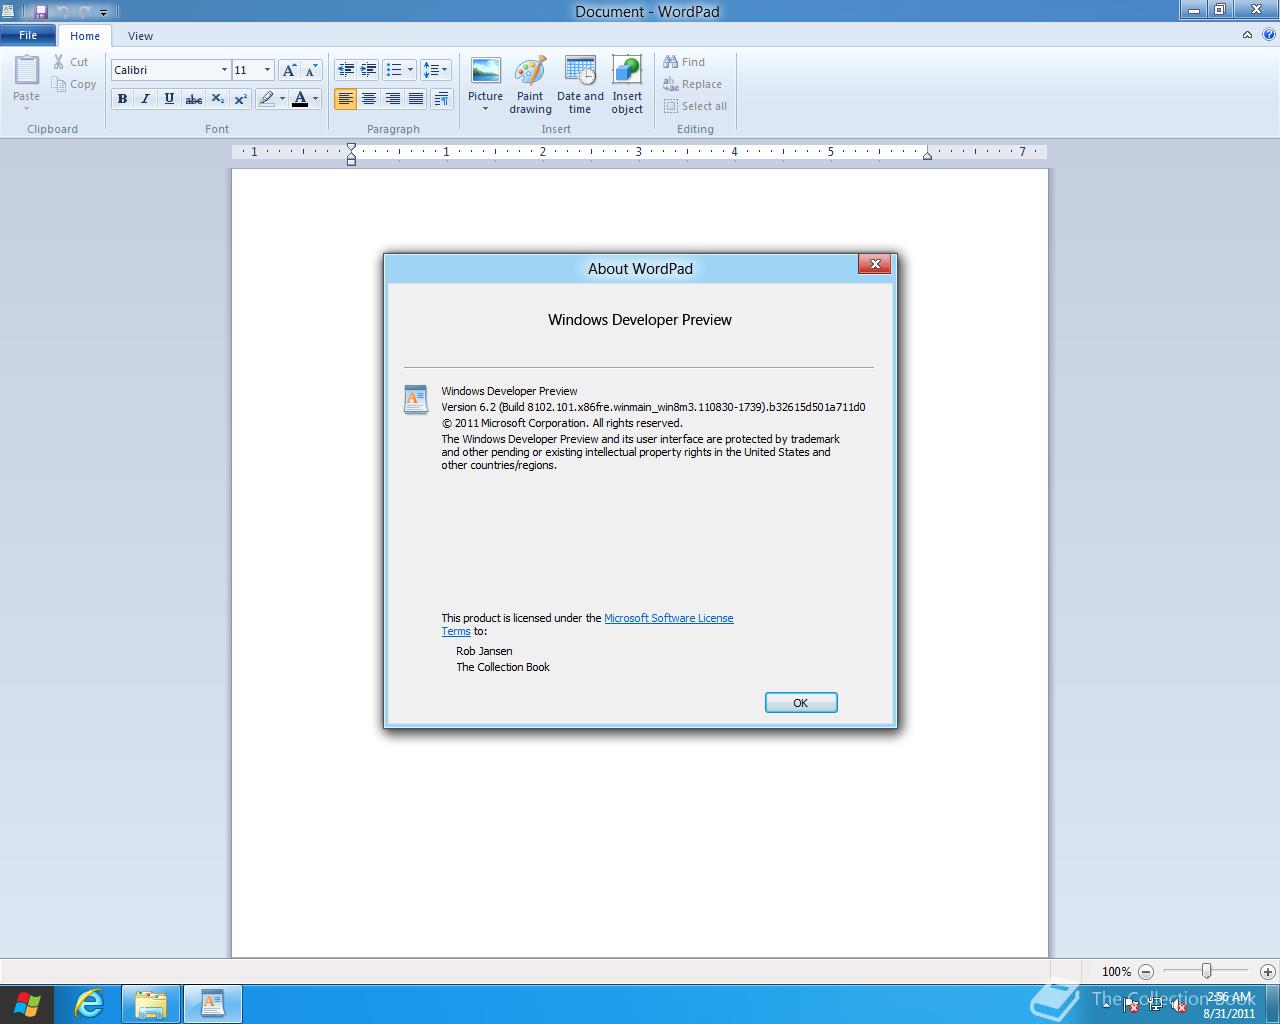Collapse the ribbon with the chevron

coord(1247,35)
